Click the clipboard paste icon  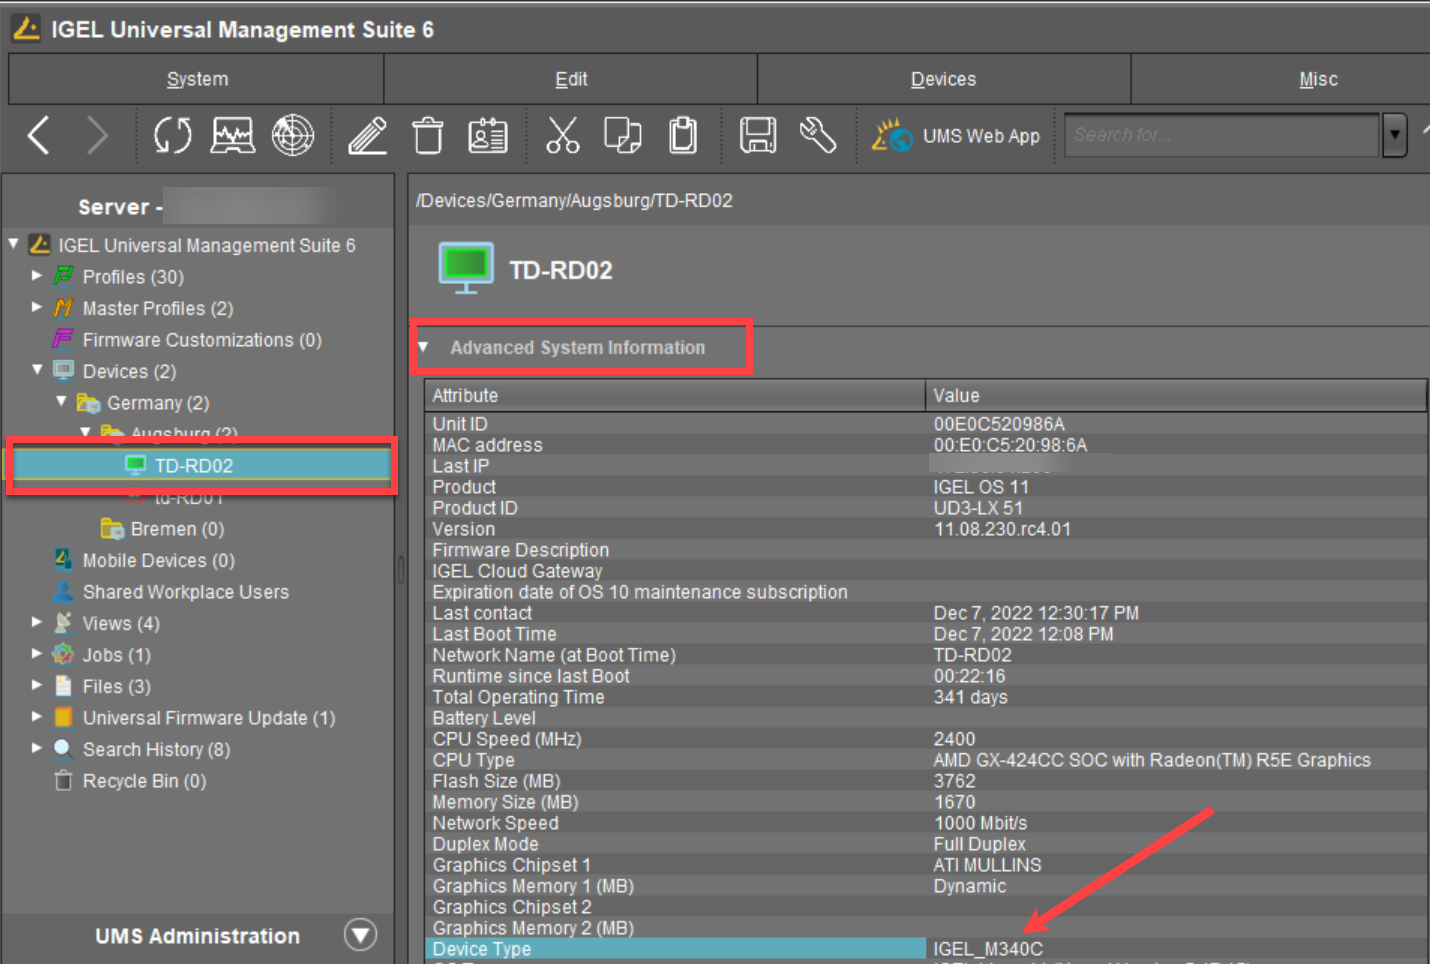click(683, 135)
